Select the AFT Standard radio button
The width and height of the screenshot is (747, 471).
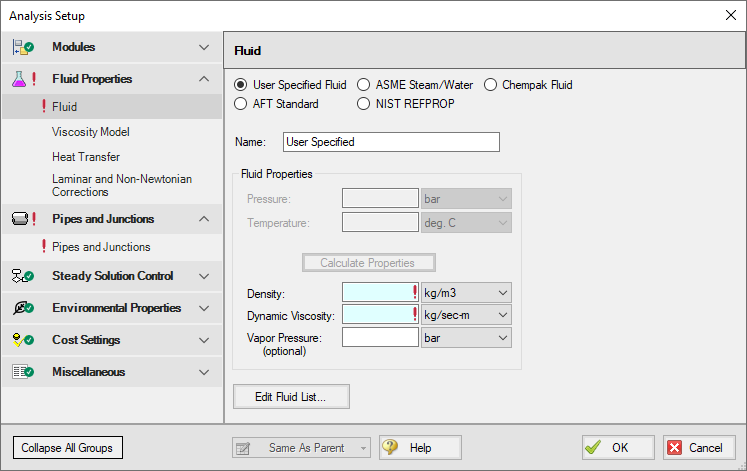240,103
